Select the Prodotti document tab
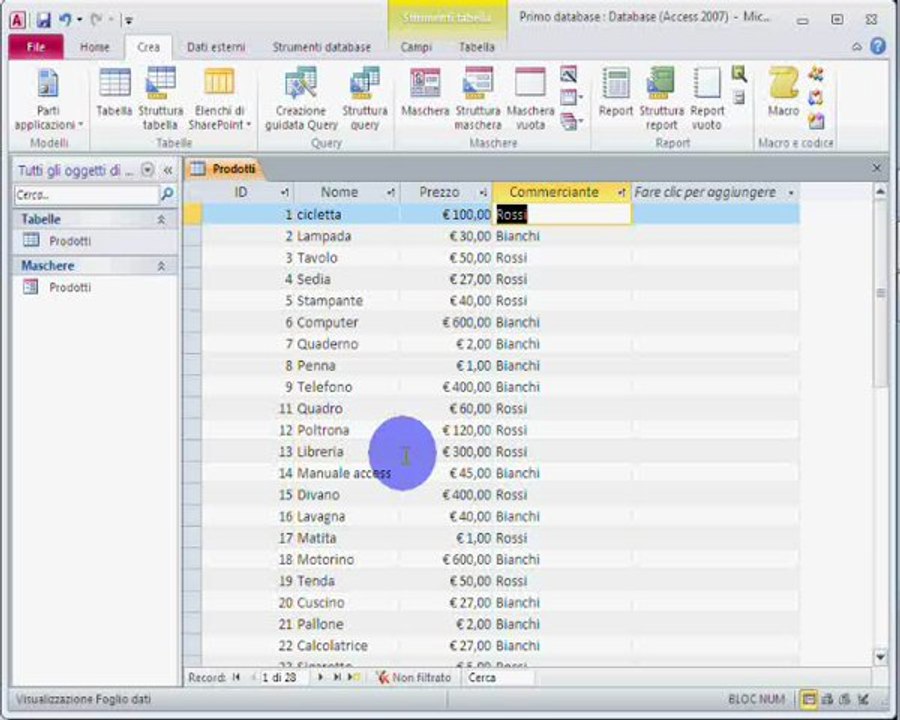 coord(225,169)
